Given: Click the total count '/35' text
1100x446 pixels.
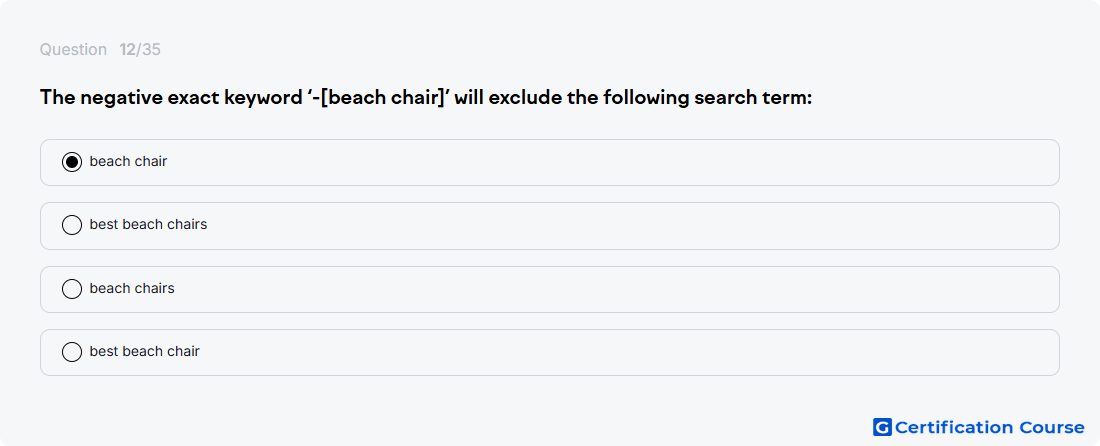Looking at the screenshot, I should (x=149, y=49).
